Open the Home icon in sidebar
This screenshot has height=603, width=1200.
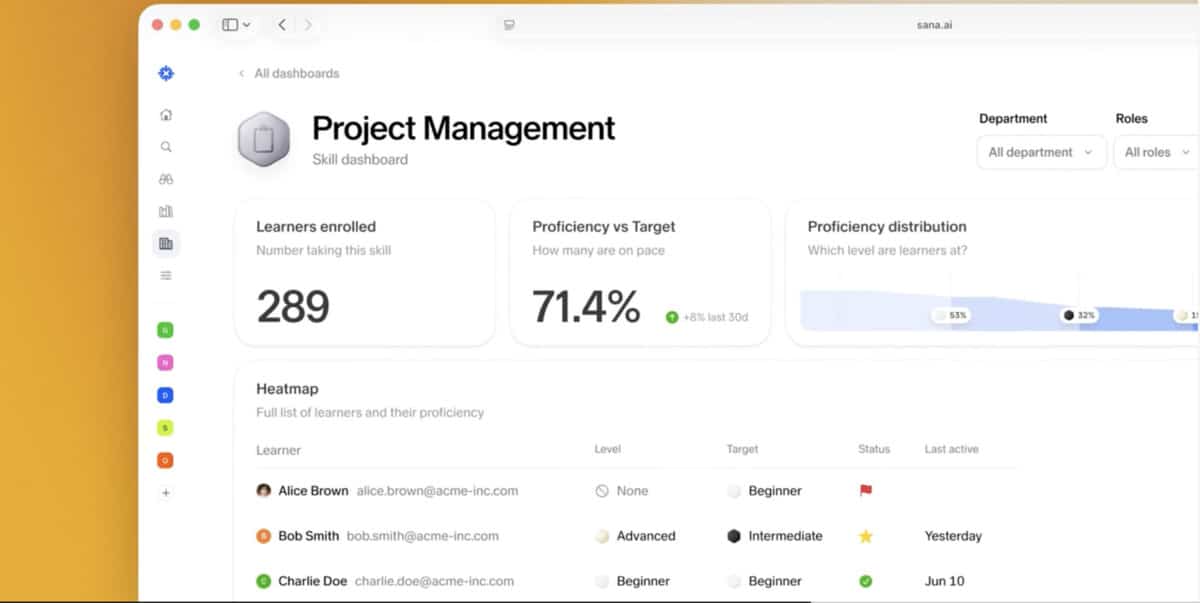coord(166,115)
